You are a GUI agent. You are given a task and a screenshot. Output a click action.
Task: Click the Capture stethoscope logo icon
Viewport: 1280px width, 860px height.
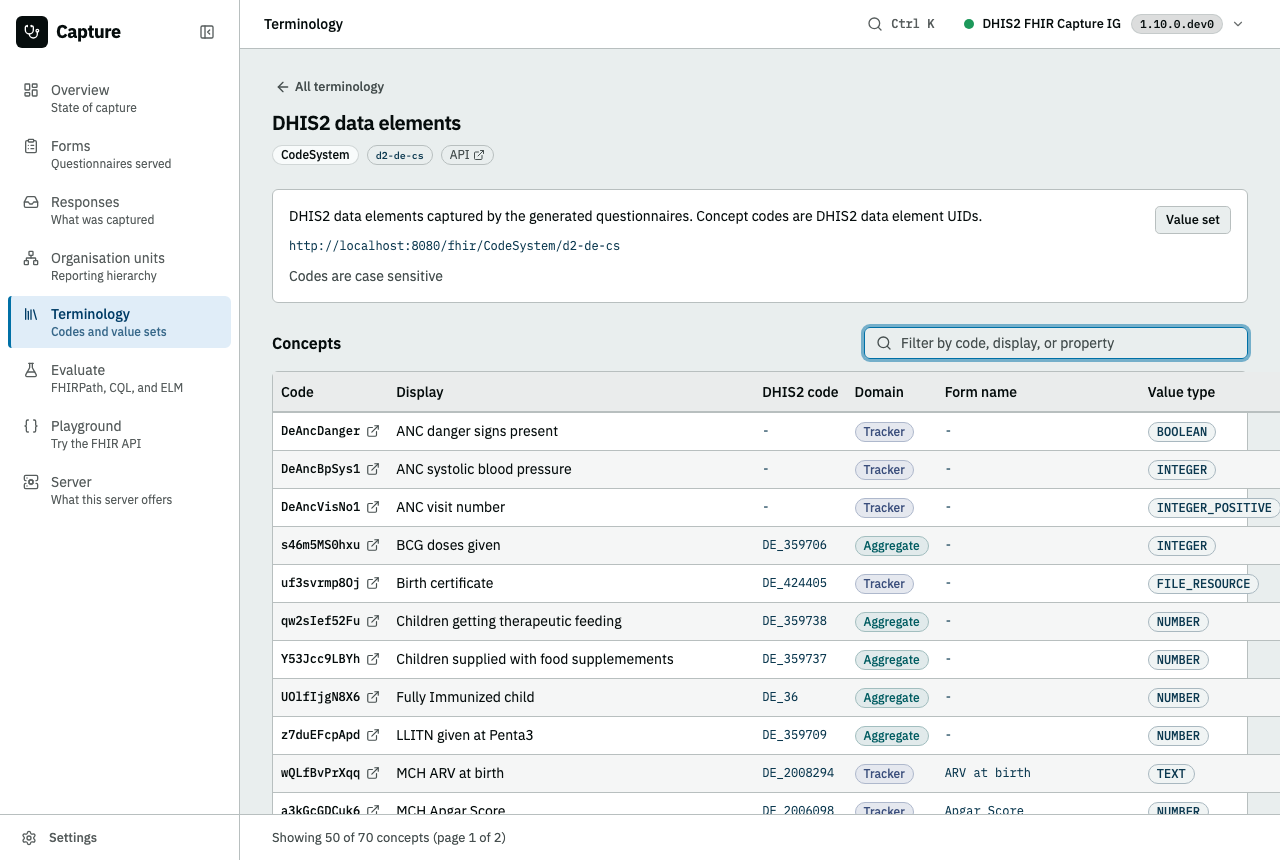tap(32, 32)
